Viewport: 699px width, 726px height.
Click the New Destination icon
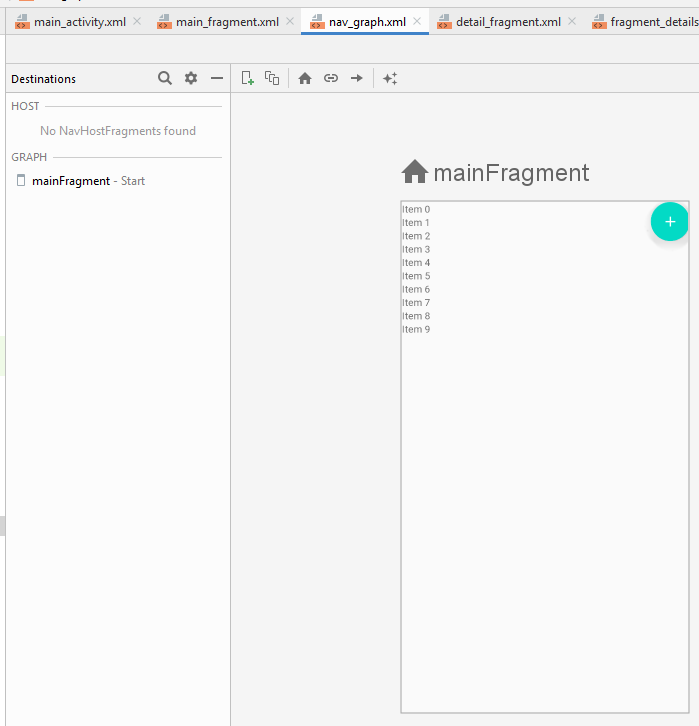pos(248,78)
